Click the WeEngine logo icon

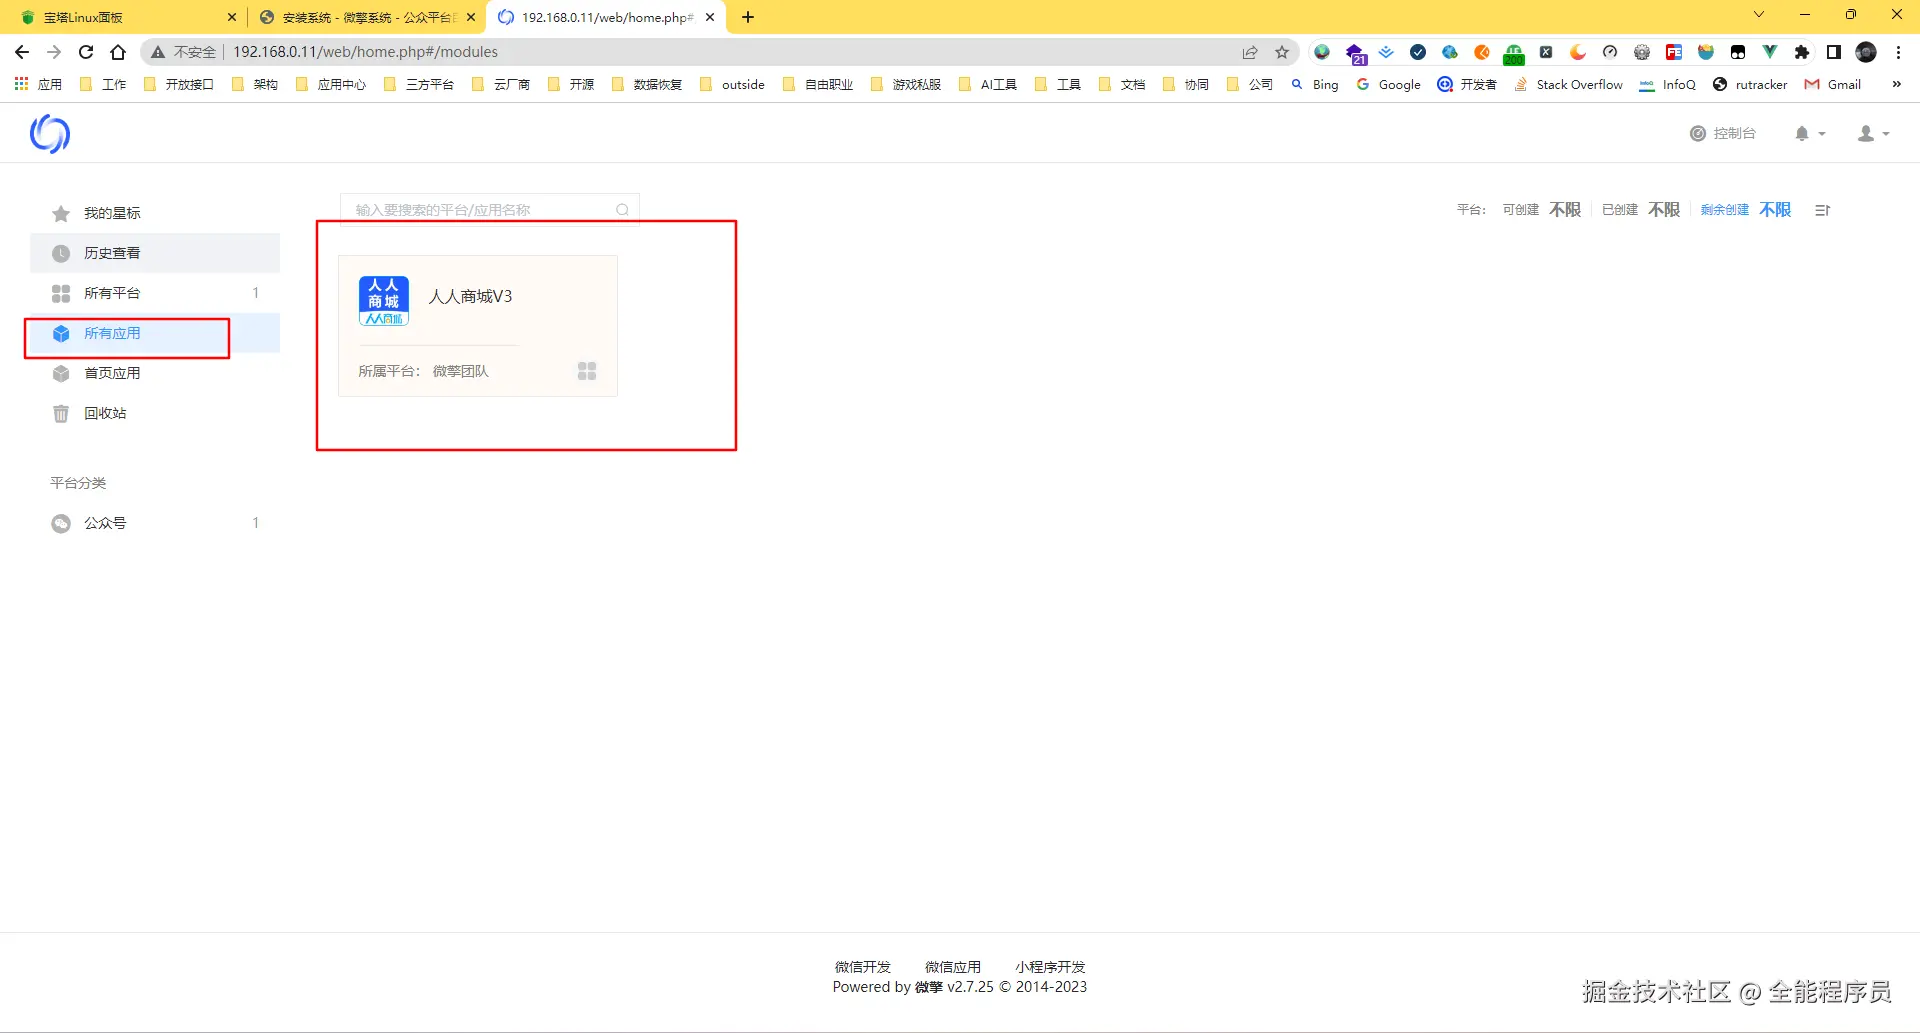[x=50, y=134]
